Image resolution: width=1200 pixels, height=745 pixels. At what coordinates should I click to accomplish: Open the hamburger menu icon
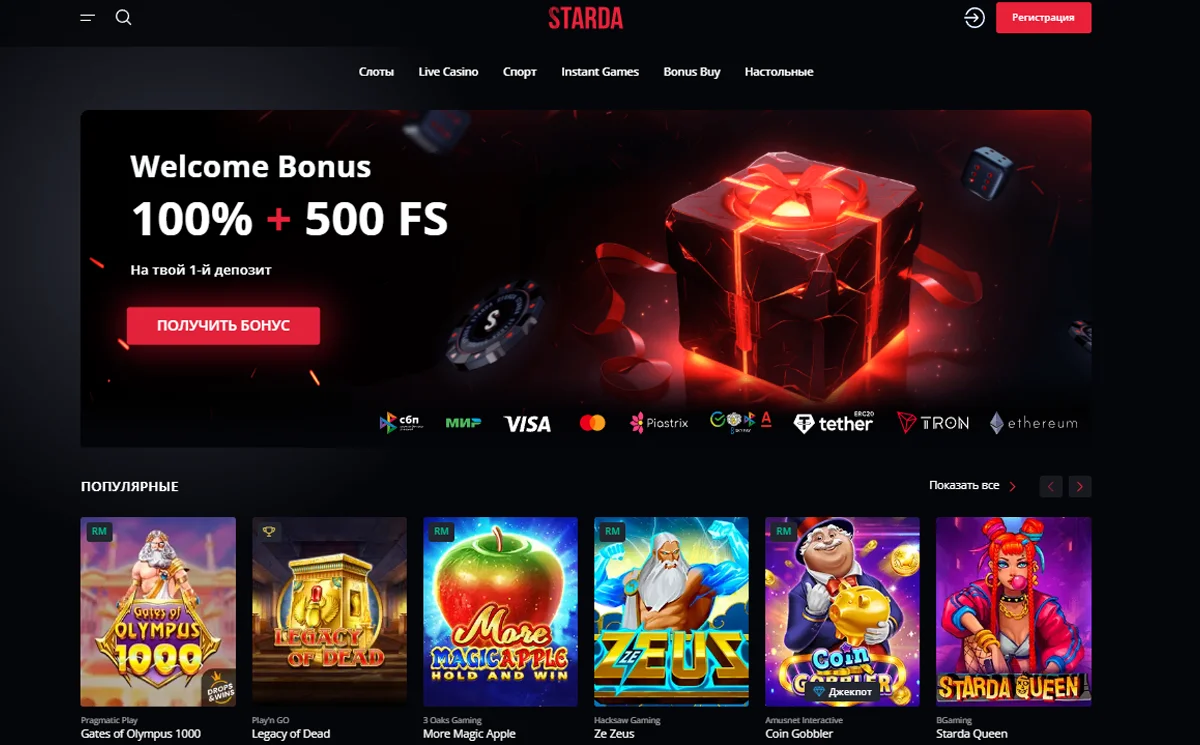pos(88,18)
